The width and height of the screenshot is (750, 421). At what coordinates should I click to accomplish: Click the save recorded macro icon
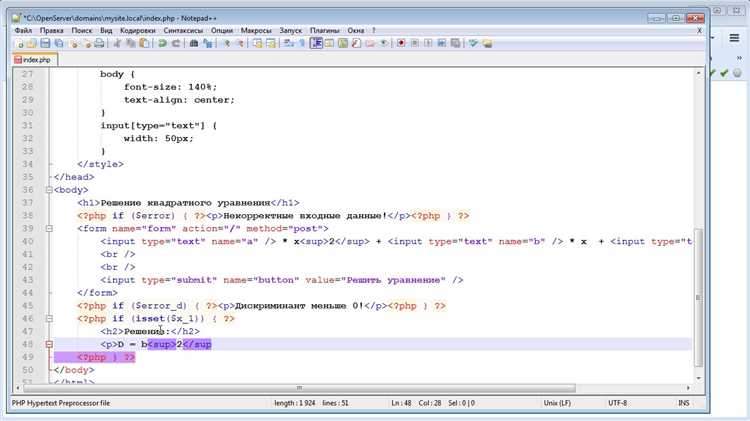tap(455, 44)
